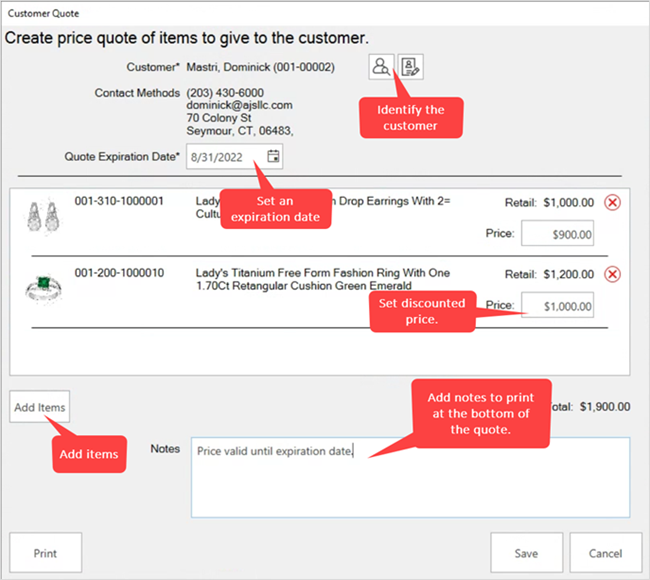Open the calendar picker for expiration date
This screenshot has width=650, height=580.
click(273, 157)
